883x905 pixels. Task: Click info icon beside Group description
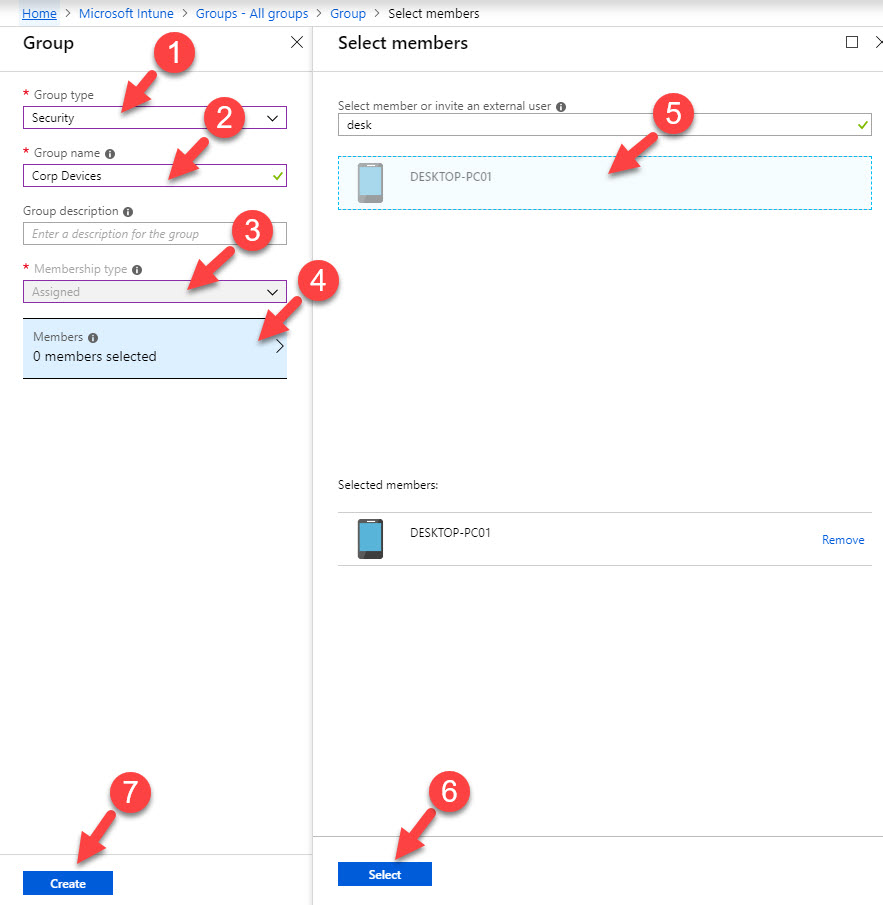(x=129, y=212)
